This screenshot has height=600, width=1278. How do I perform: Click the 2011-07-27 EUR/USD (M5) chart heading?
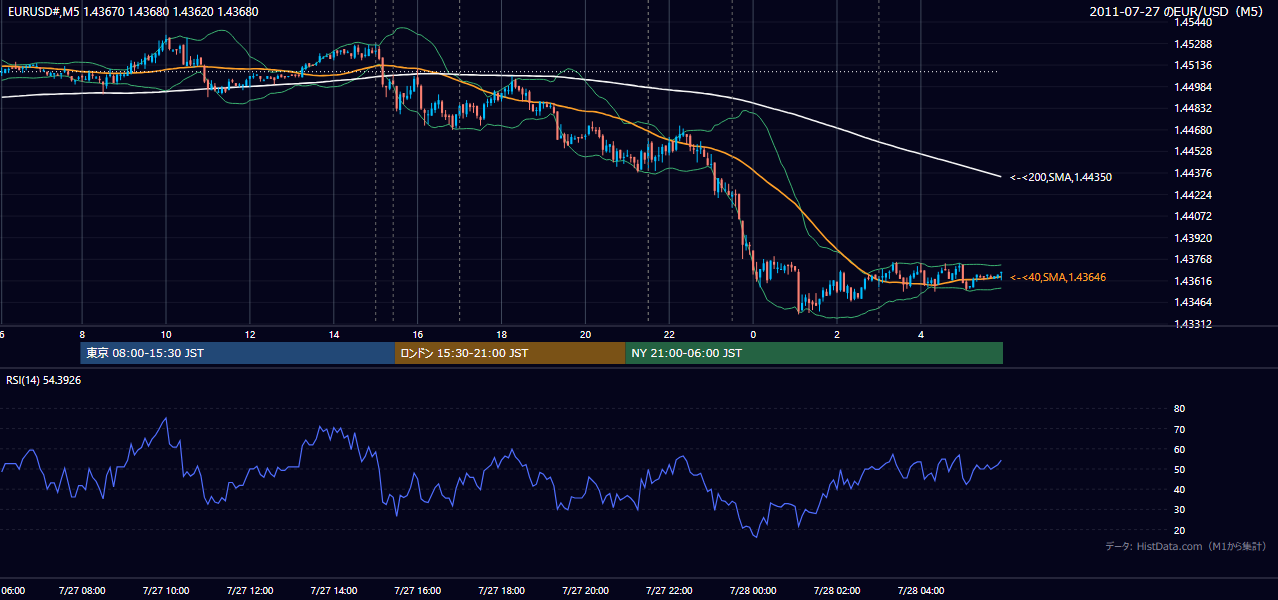[1177, 11]
